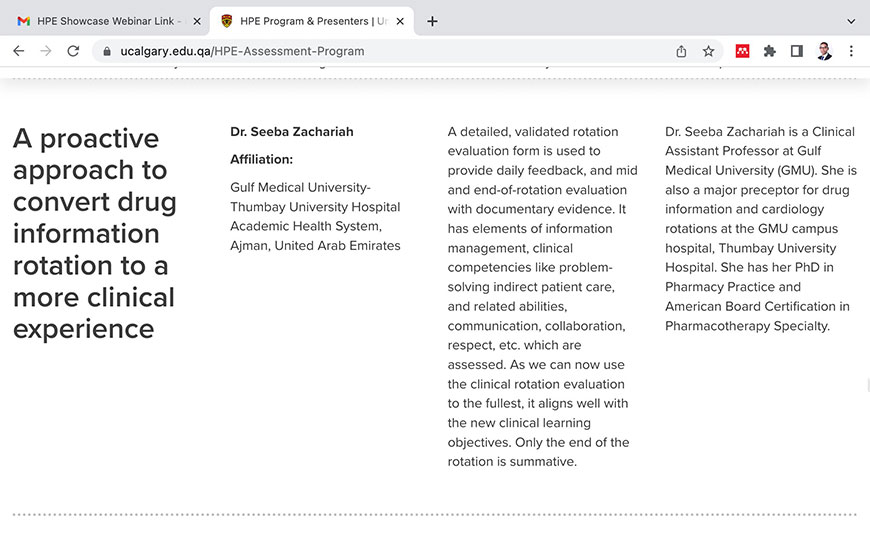This screenshot has height=544, width=870.
Task: Click 'Assistant Professor at Gulf' in bio
Action: (743, 151)
